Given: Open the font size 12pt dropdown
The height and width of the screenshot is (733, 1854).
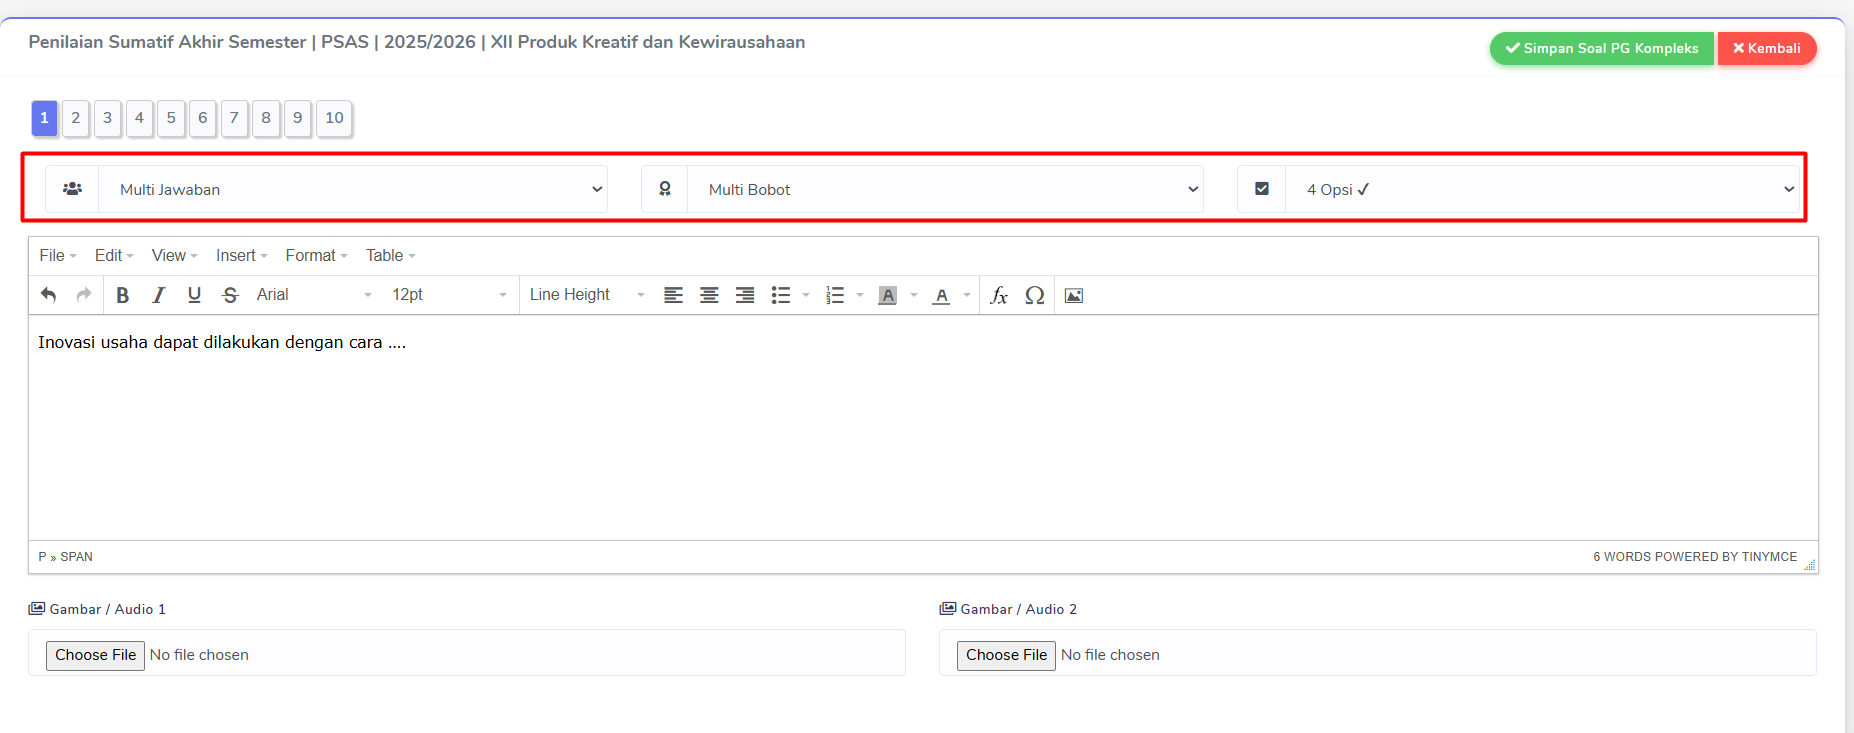Looking at the screenshot, I should click(x=449, y=295).
